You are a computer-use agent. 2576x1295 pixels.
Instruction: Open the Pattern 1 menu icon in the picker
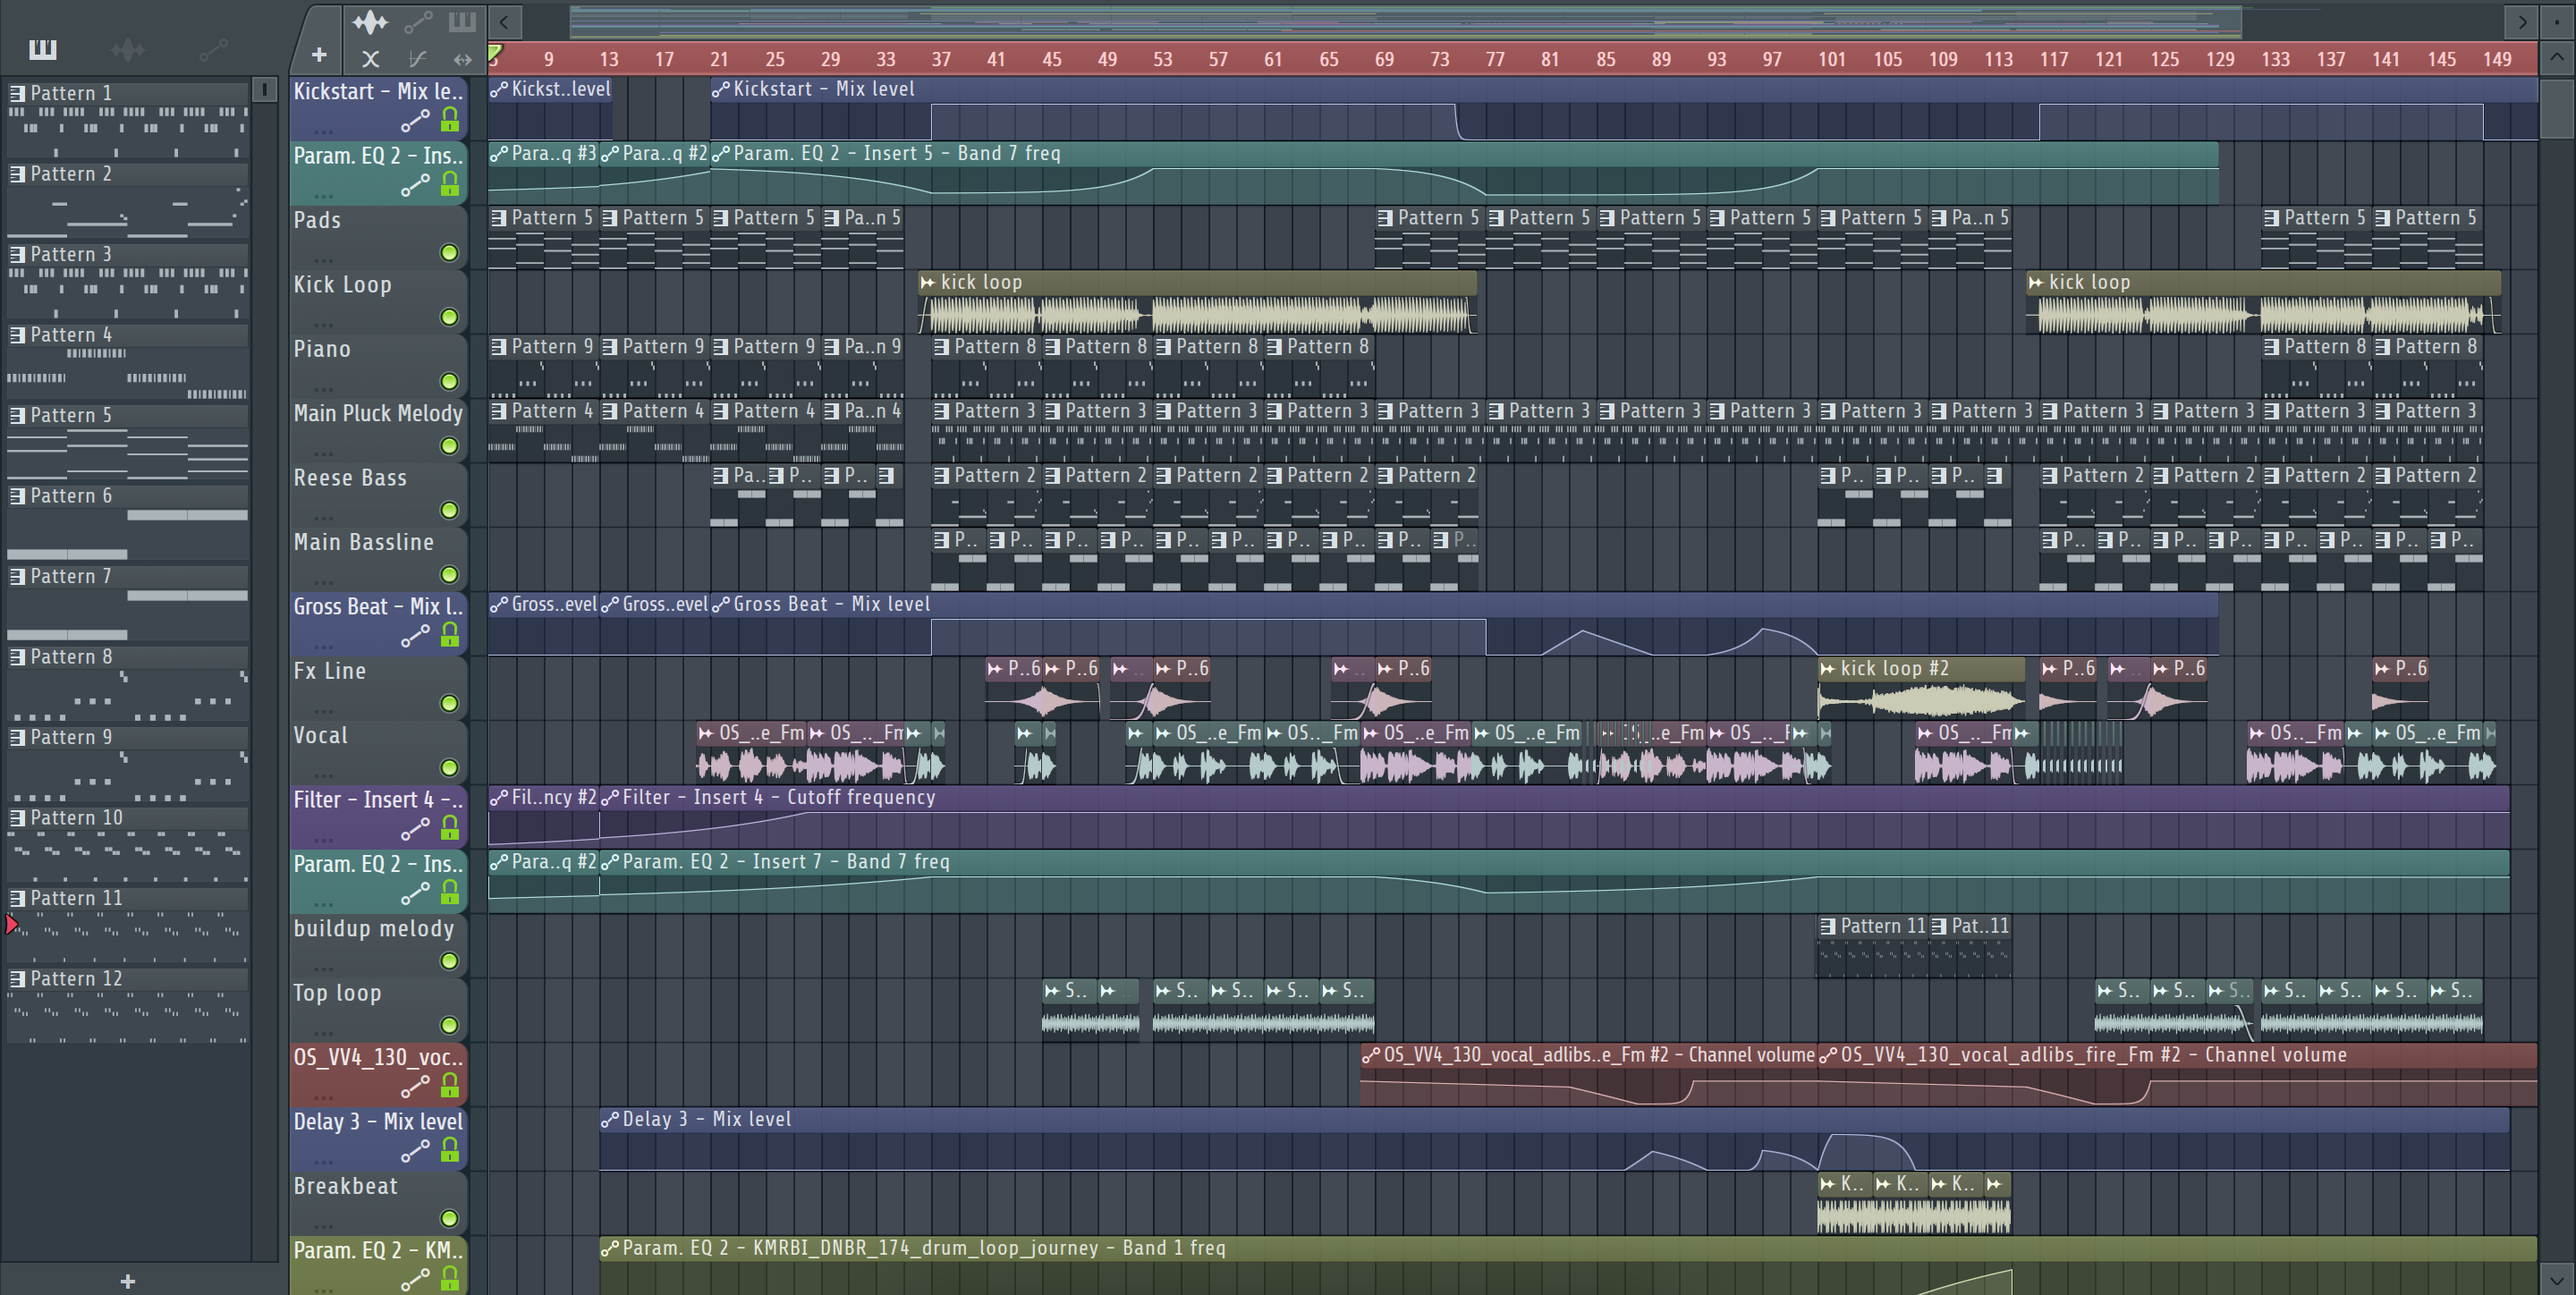point(17,93)
